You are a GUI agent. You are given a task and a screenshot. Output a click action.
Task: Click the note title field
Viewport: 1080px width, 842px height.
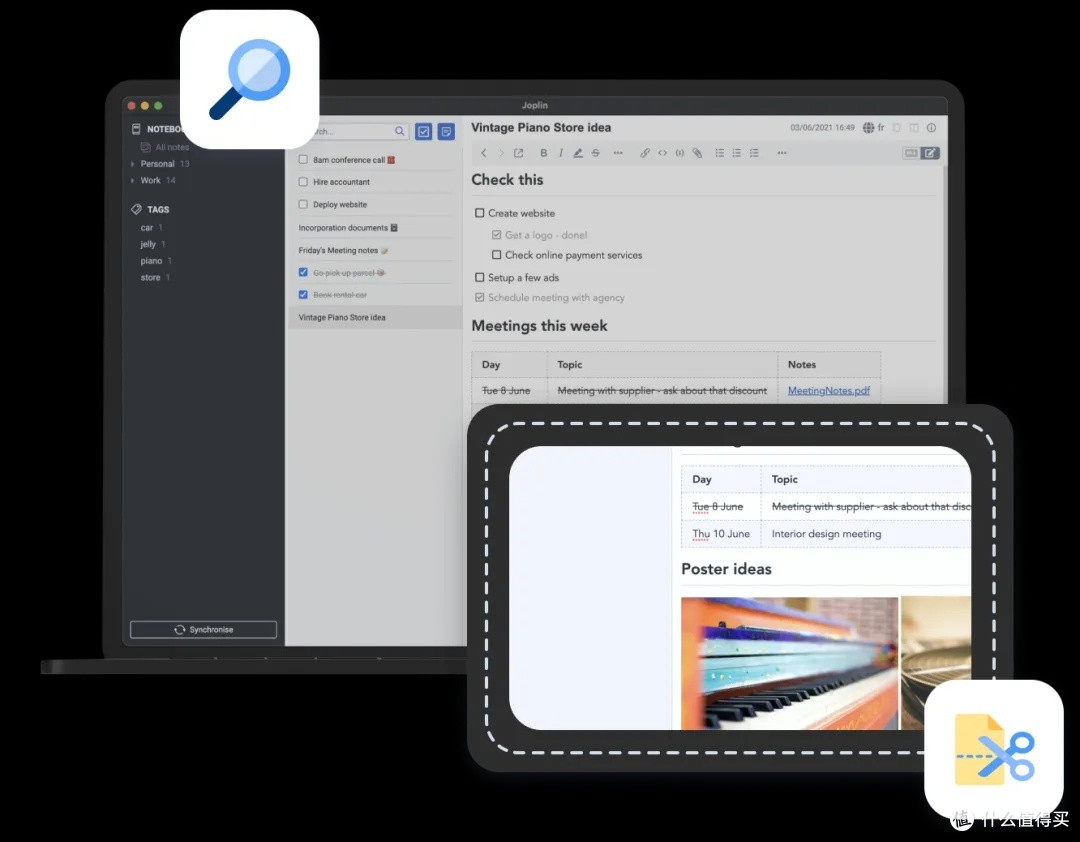[x=541, y=127]
